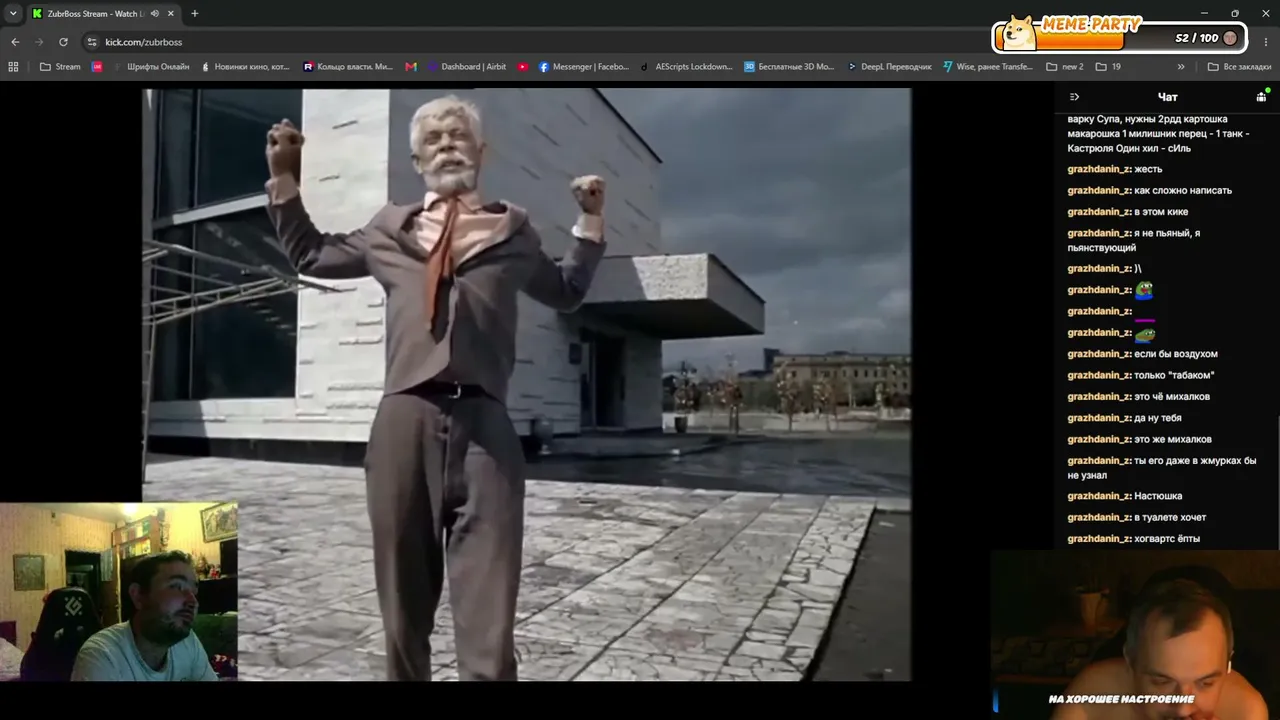Viewport: 1280px width, 720px height.
Task: Open the Бесплатные 3D Mo... bookmark
Action: 789,67
